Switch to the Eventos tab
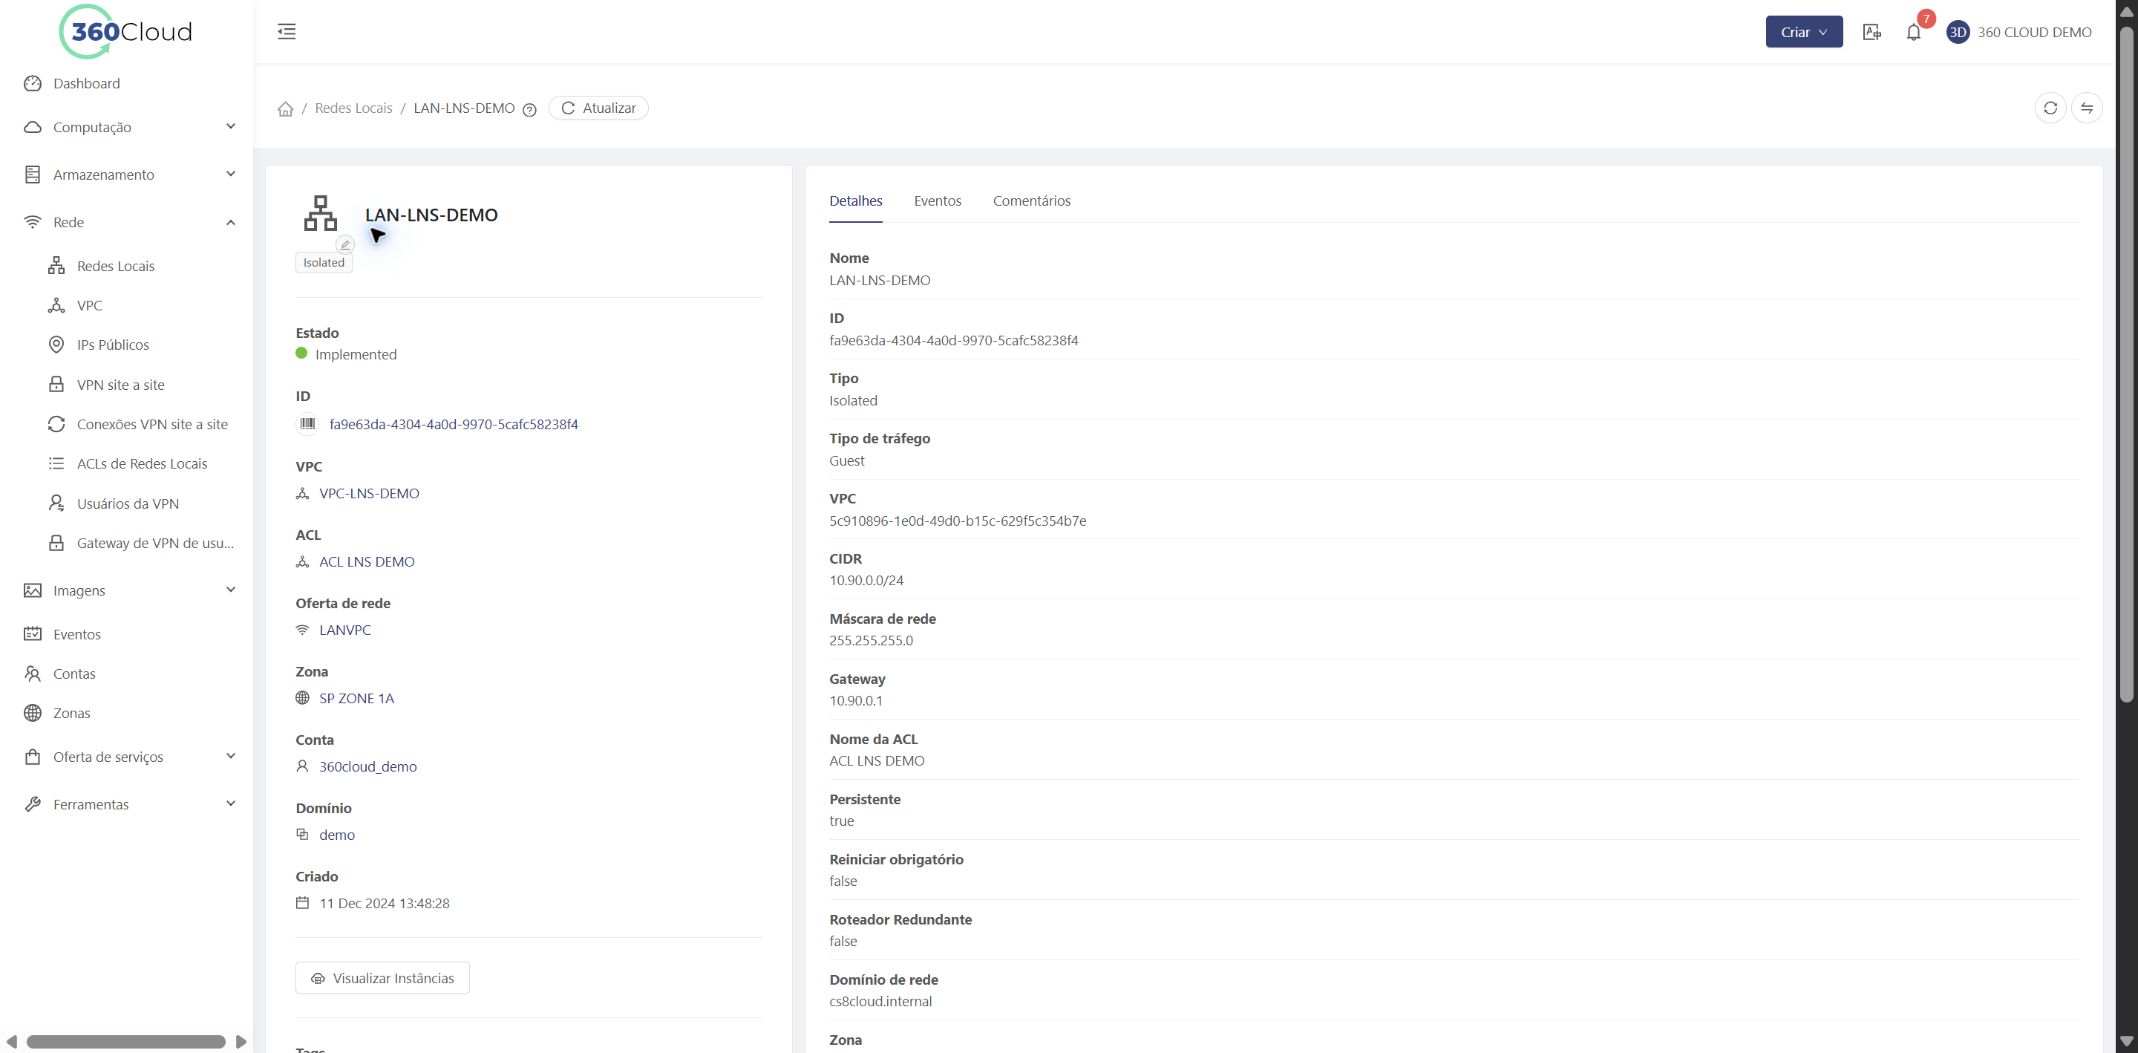The height and width of the screenshot is (1053, 2138). (937, 201)
